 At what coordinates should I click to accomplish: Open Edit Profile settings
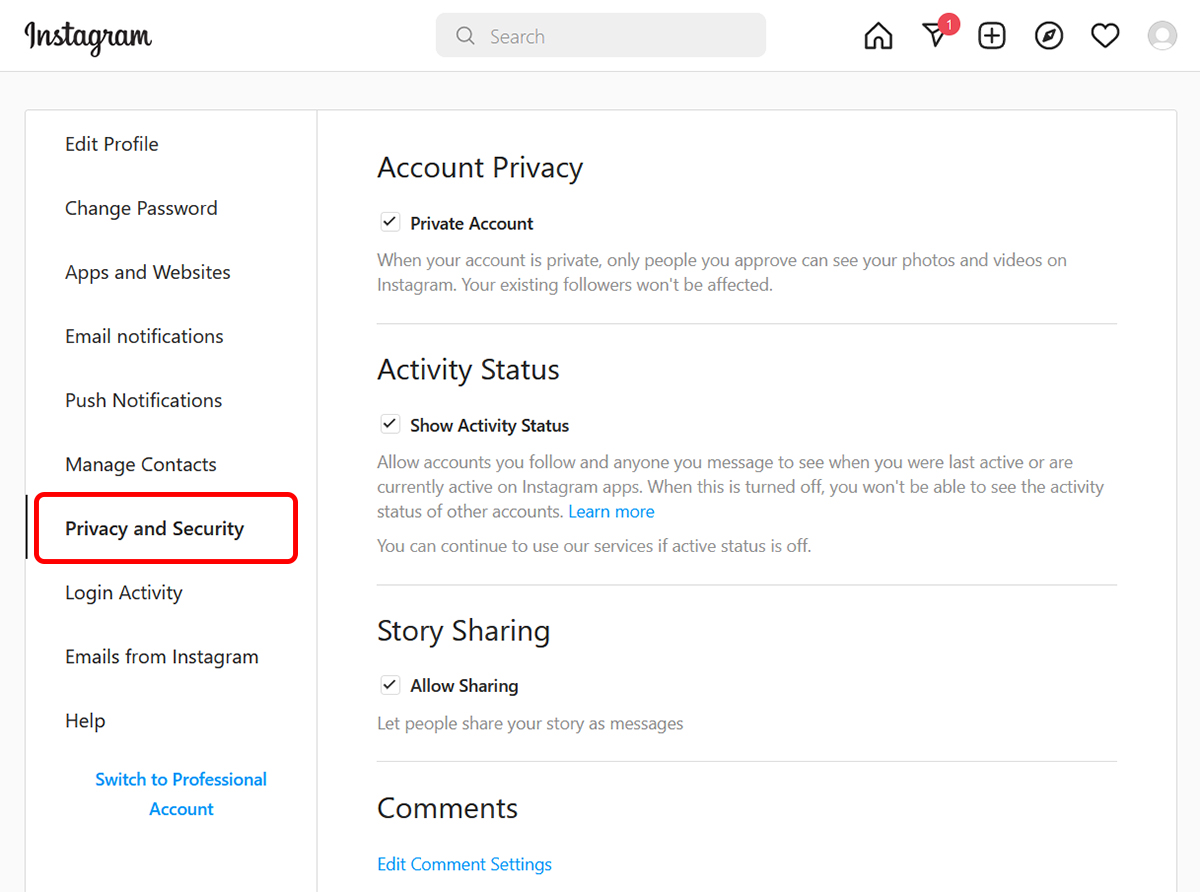tap(112, 144)
